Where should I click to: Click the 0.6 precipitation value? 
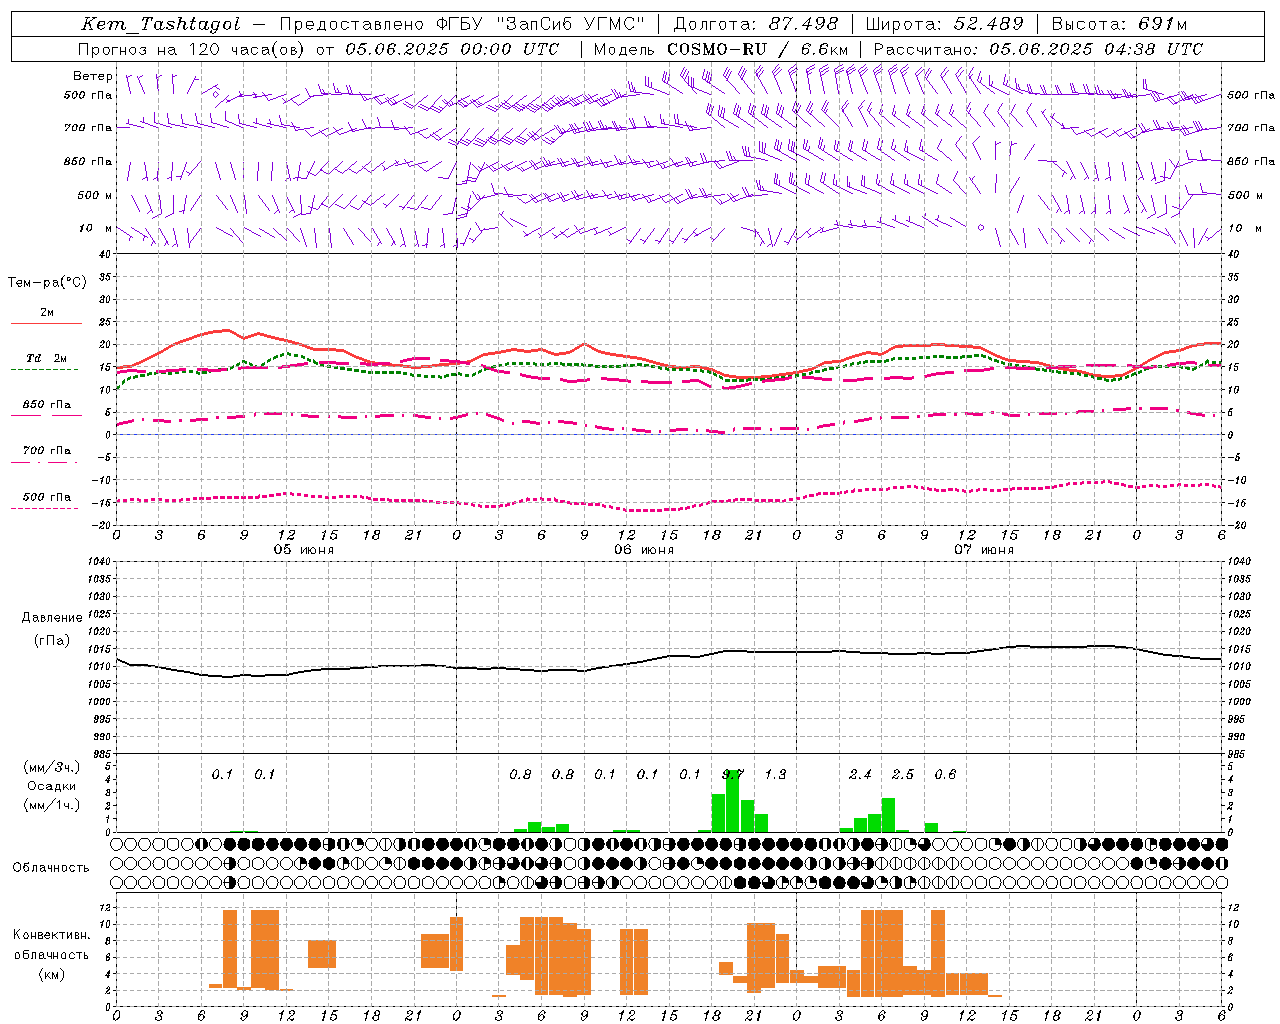coord(945,774)
